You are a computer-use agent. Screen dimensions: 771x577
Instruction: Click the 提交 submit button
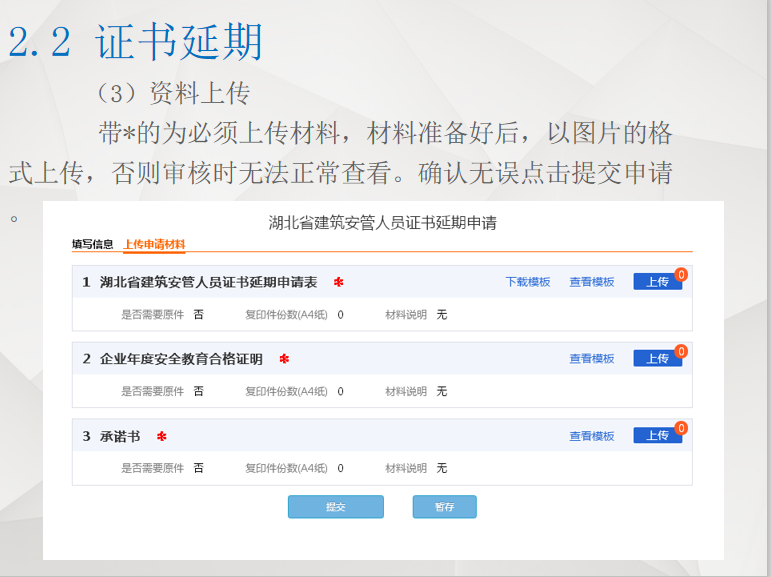pyautogui.click(x=336, y=507)
